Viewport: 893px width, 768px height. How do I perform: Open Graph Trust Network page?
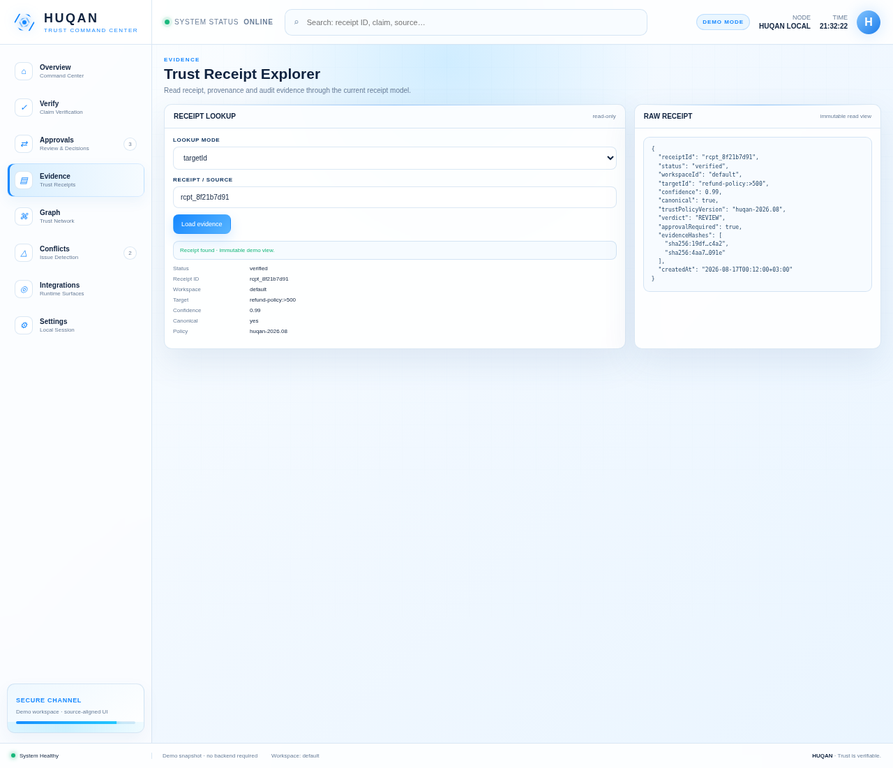point(76,216)
